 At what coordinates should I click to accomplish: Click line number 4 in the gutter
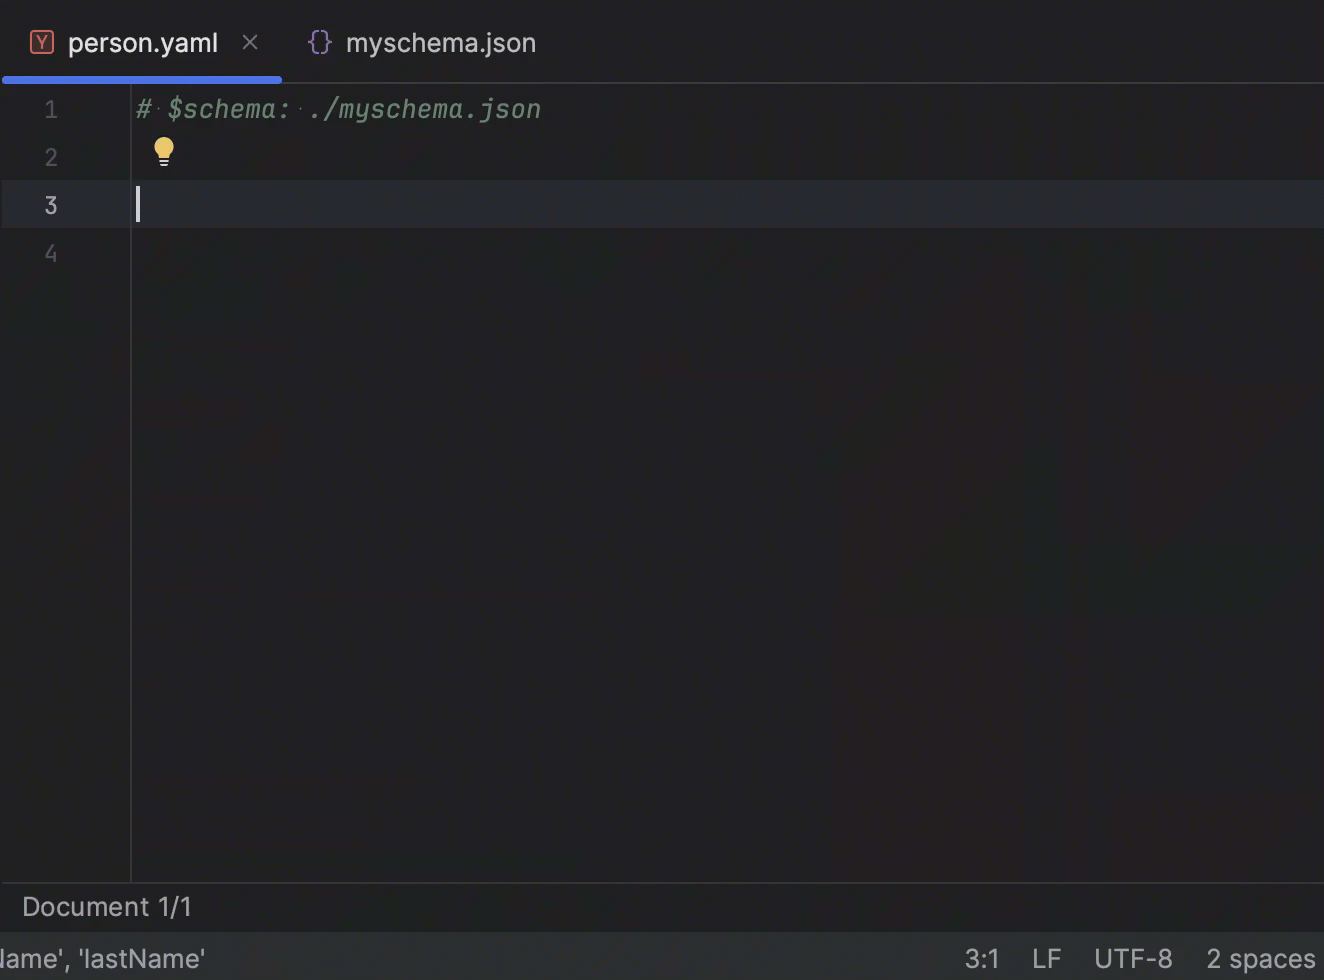(50, 252)
